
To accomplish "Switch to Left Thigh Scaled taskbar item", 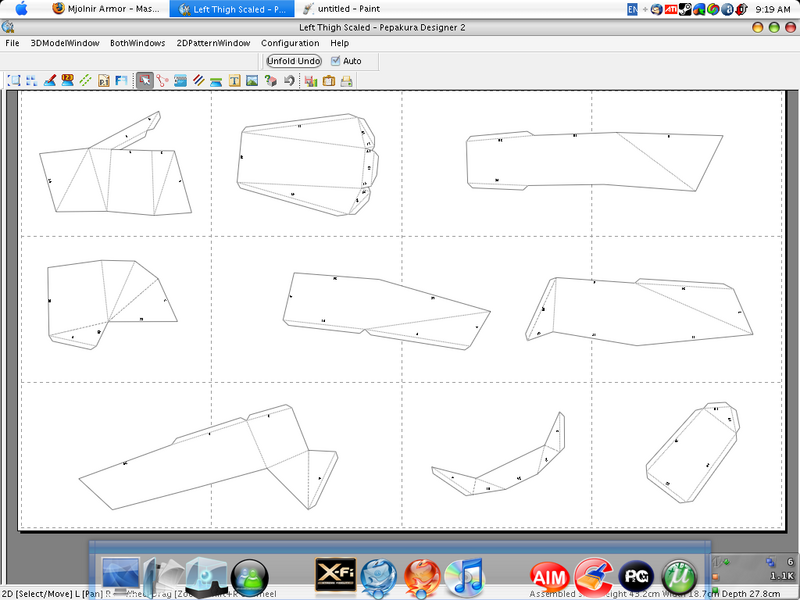I will tap(232, 9).
